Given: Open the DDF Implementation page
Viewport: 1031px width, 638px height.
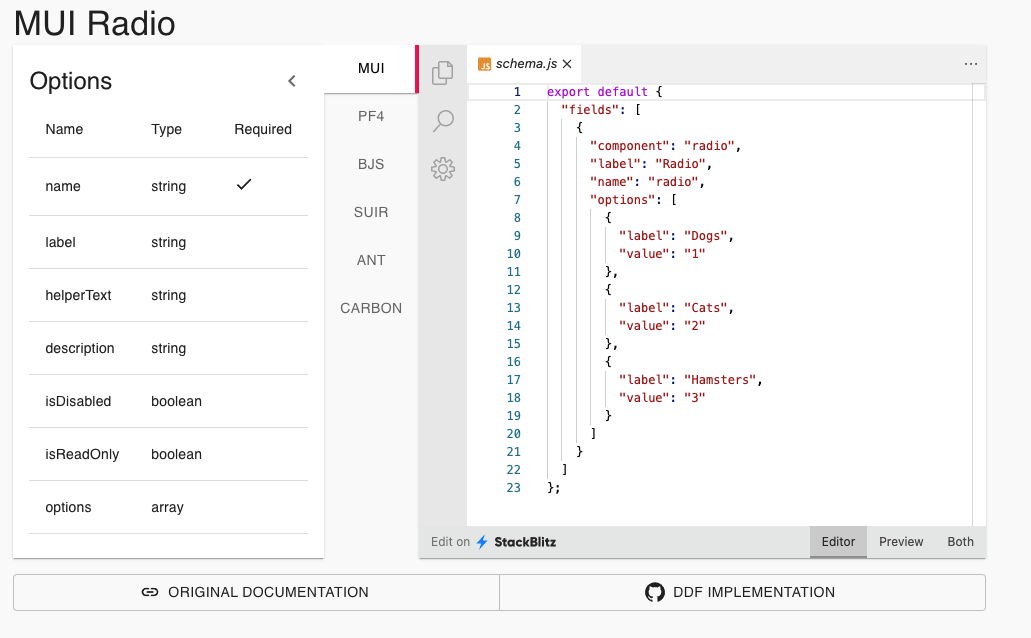Looking at the screenshot, I should 741,591.
